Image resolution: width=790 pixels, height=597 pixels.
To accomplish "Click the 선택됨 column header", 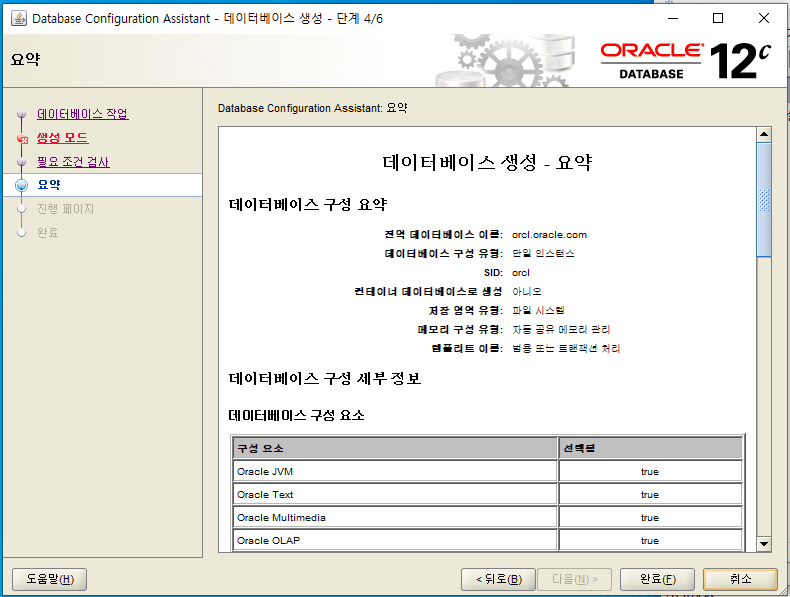I will [x=650, y=448].
